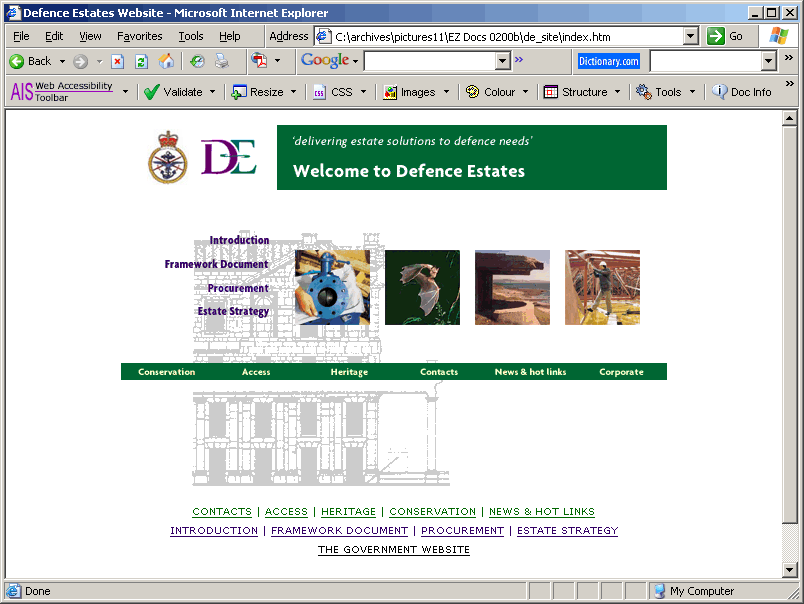Image resolution: width=804 pixels, height=604 pixels.
Task: Open the Edit menu
Action: (54, 36)
